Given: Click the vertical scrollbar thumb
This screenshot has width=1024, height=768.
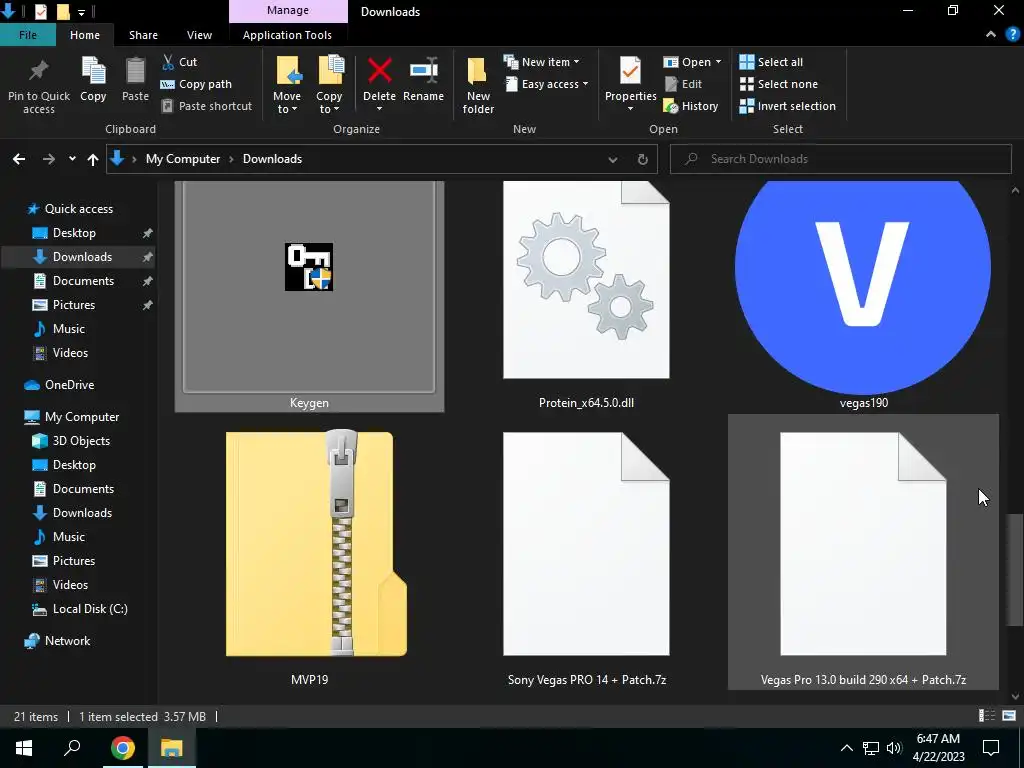Looking at the screenshot, I should [x=1015, y=569].
